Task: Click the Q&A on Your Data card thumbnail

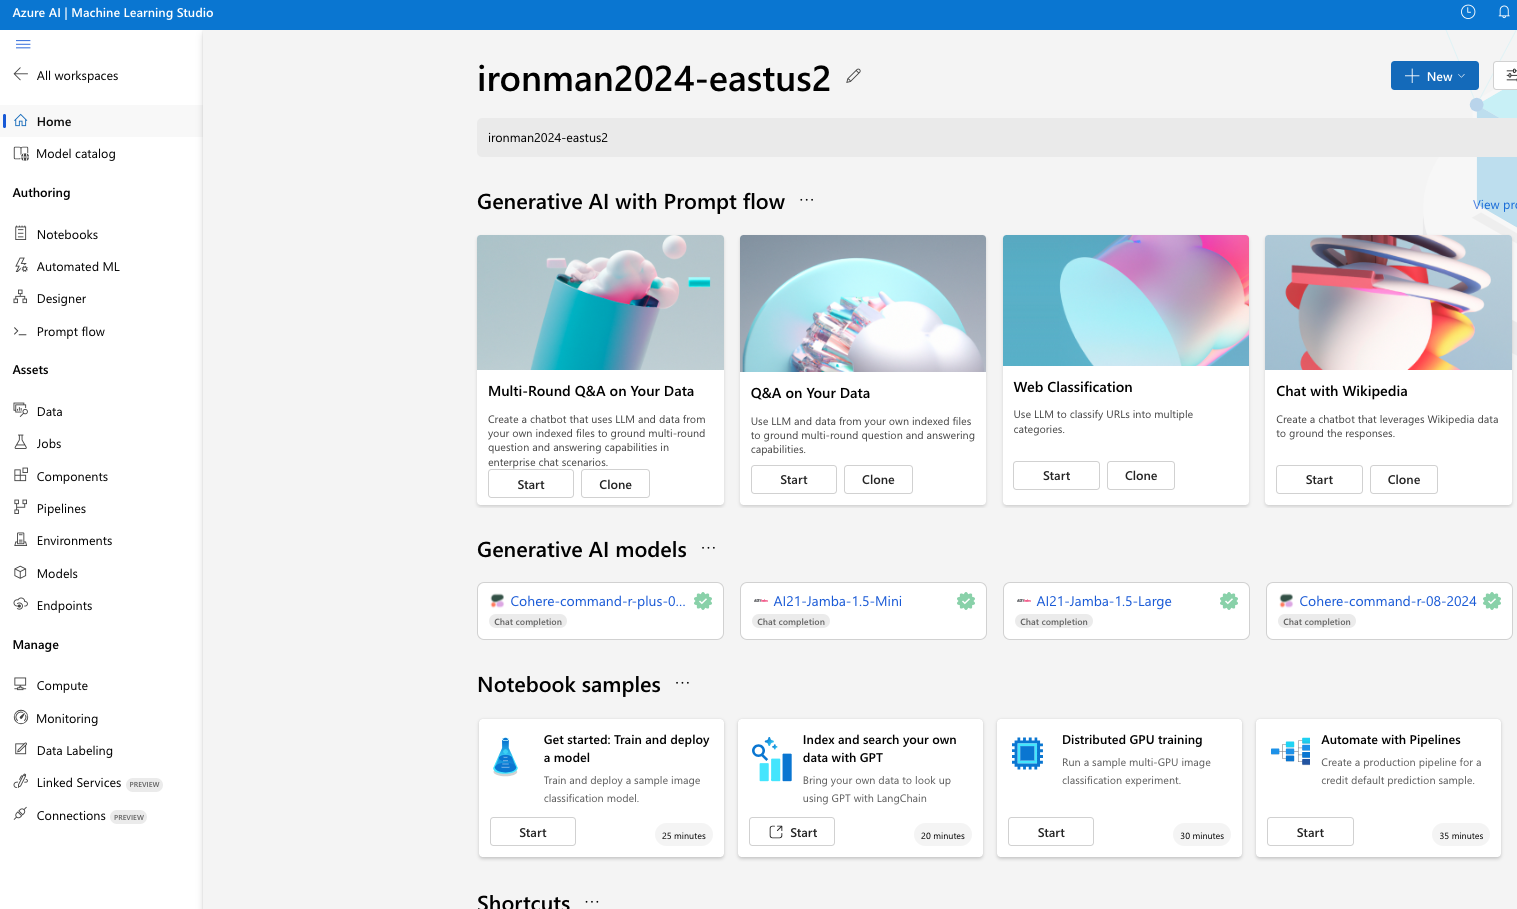Action: coord(863,303)
